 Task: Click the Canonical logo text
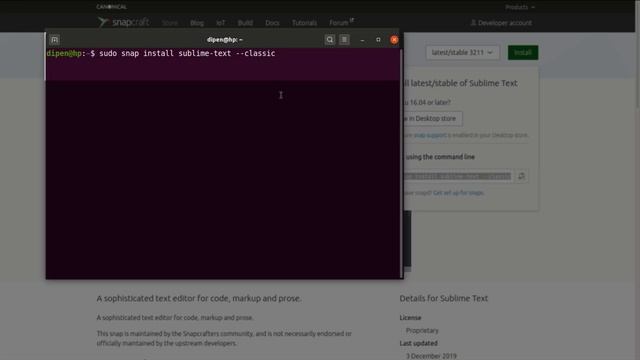coord(111,7)
